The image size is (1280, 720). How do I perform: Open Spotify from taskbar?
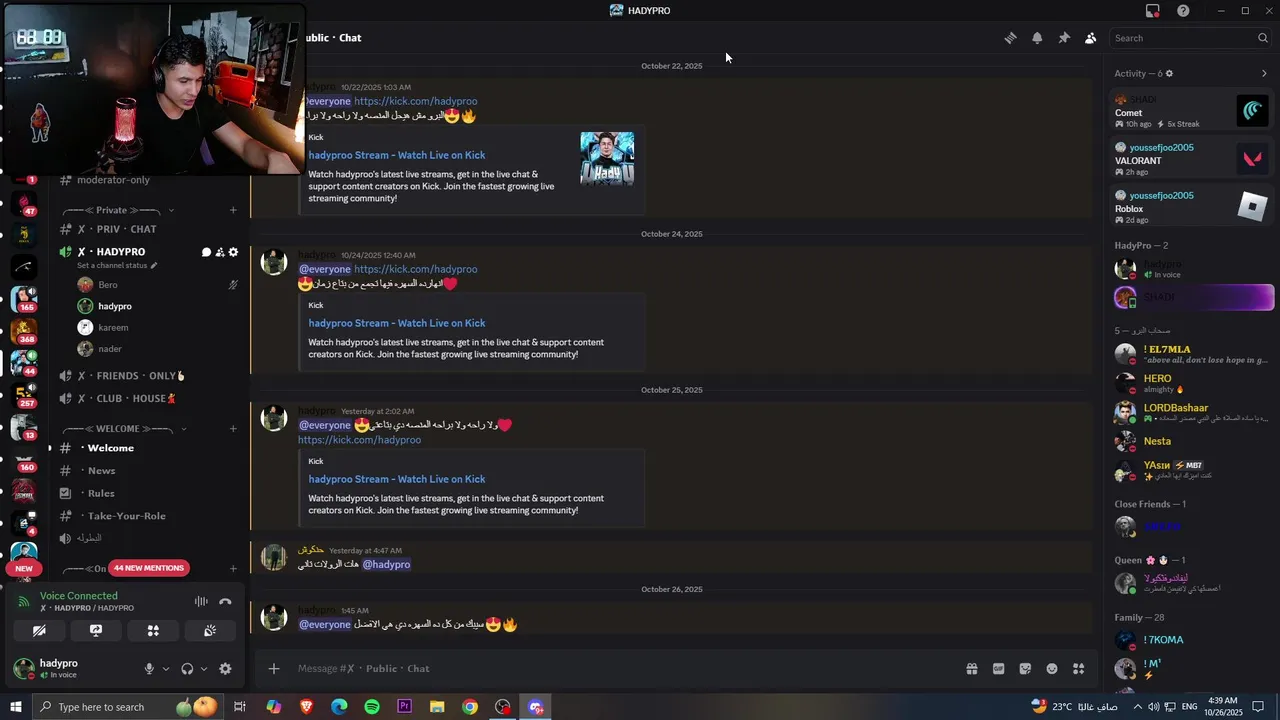372,707
